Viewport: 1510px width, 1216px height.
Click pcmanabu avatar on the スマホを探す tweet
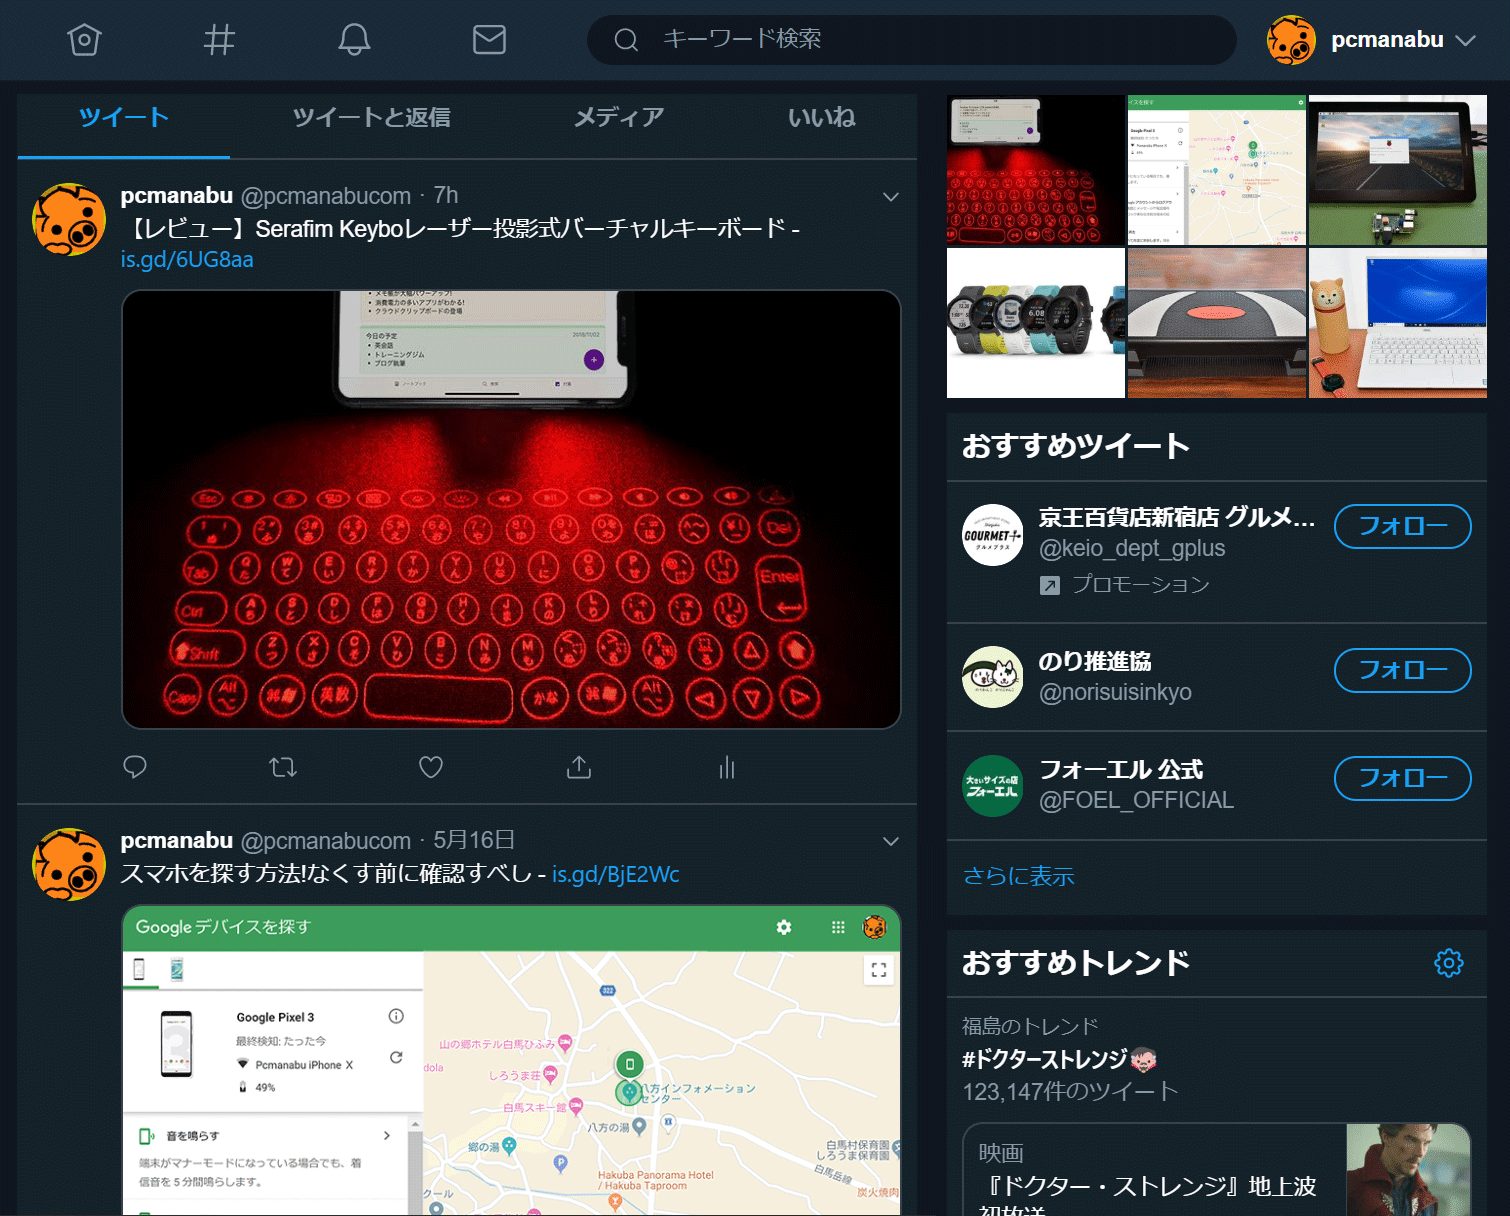pos(69,864)
